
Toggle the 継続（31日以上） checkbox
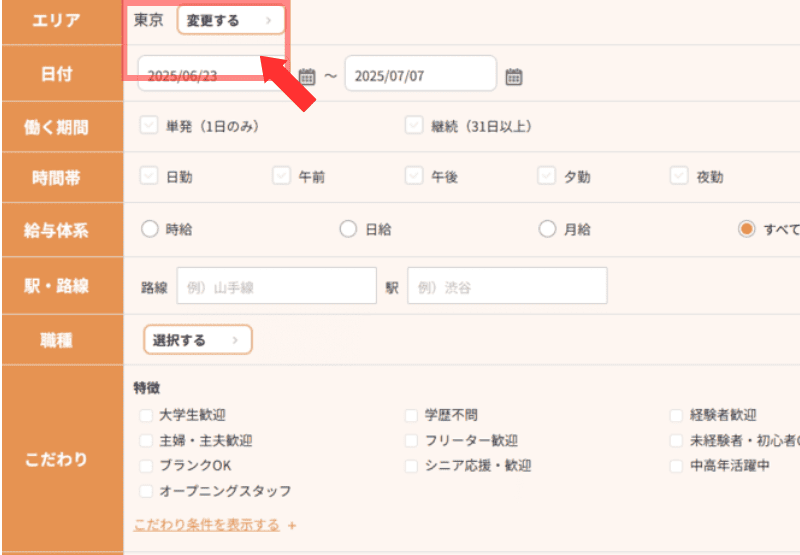(x=414, y=125)
